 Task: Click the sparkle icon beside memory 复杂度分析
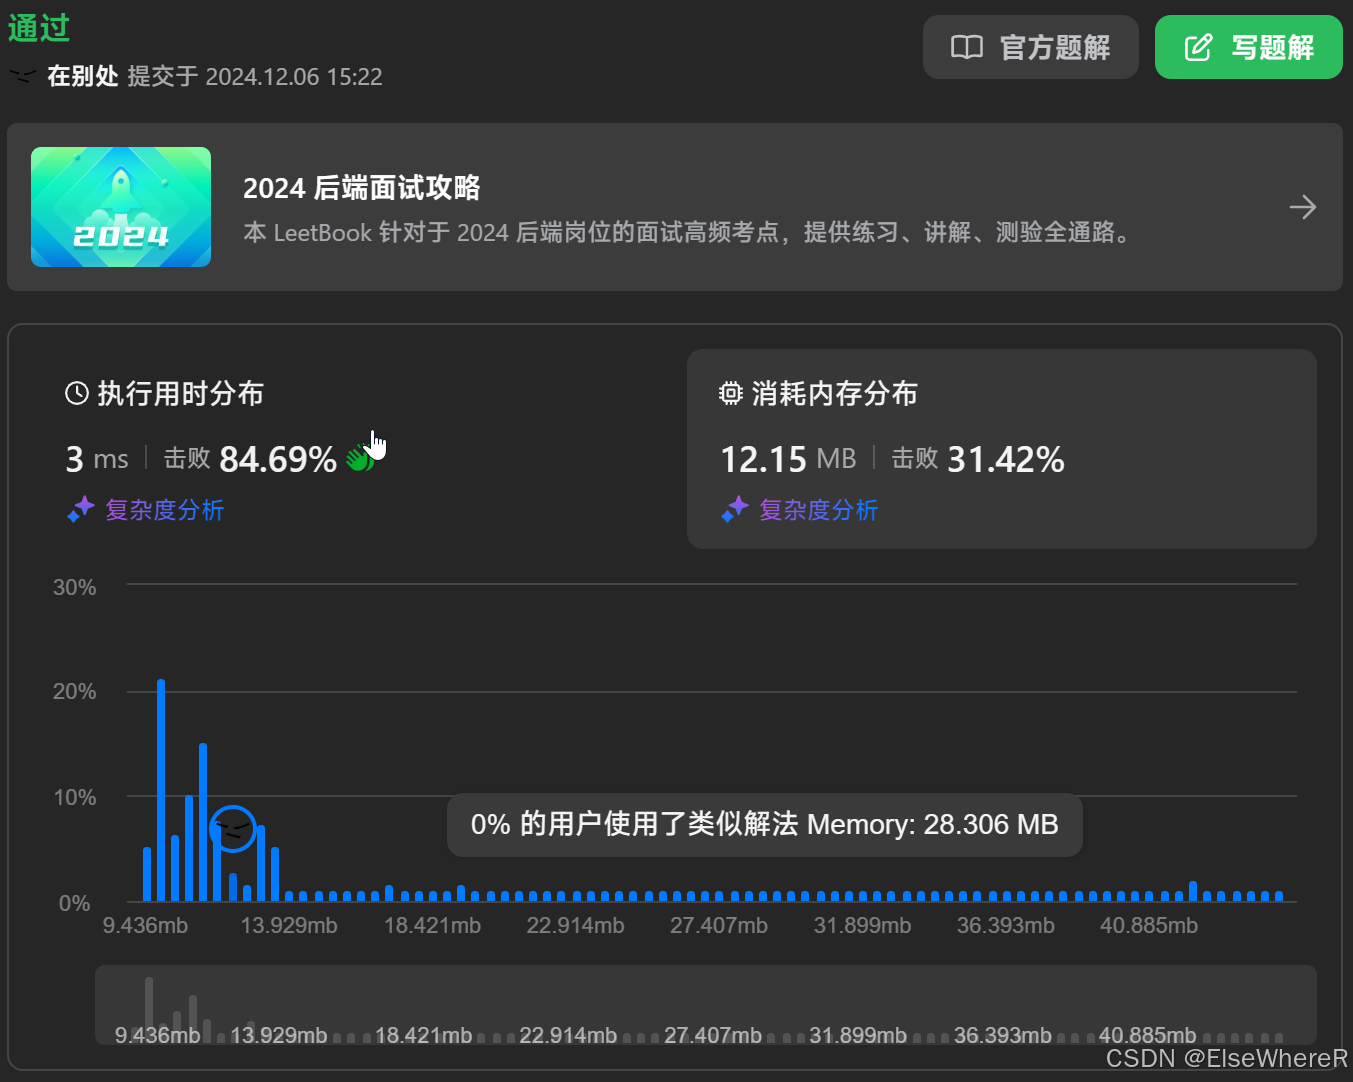(x=734, y=510)
